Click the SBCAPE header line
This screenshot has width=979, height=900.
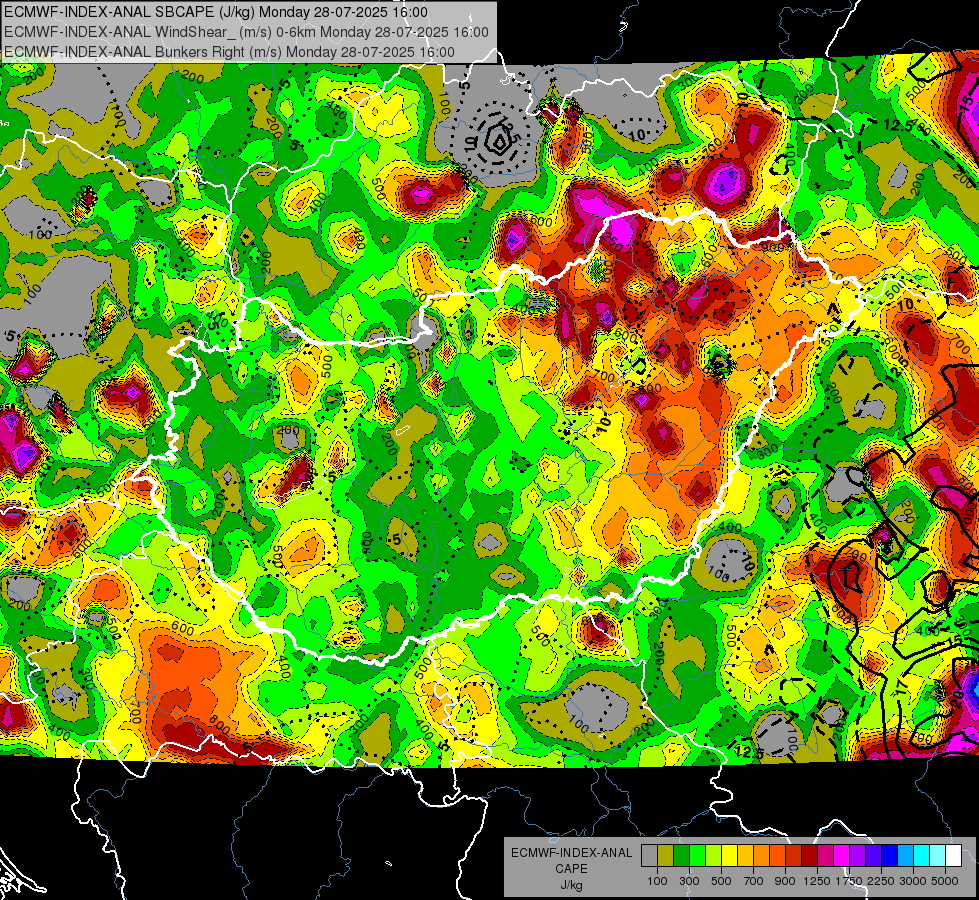point(216,12)
